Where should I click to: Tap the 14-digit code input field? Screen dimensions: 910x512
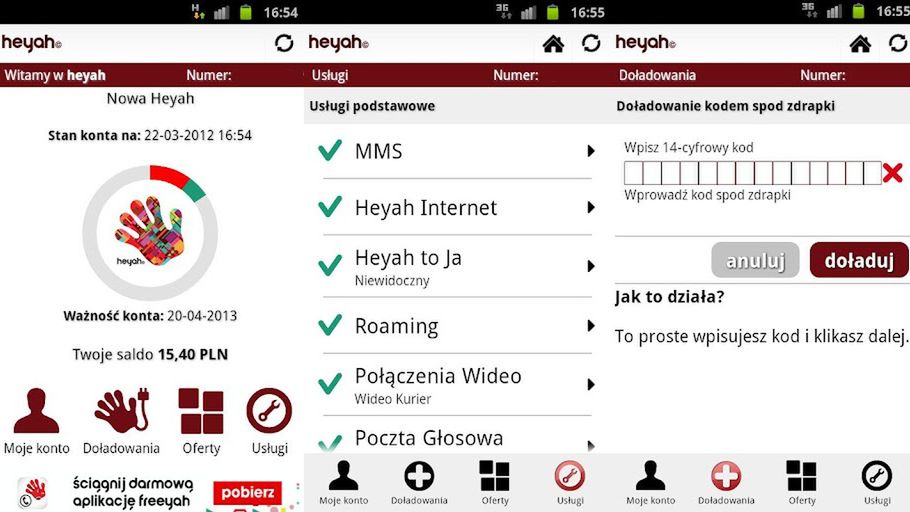pos(753,173)
